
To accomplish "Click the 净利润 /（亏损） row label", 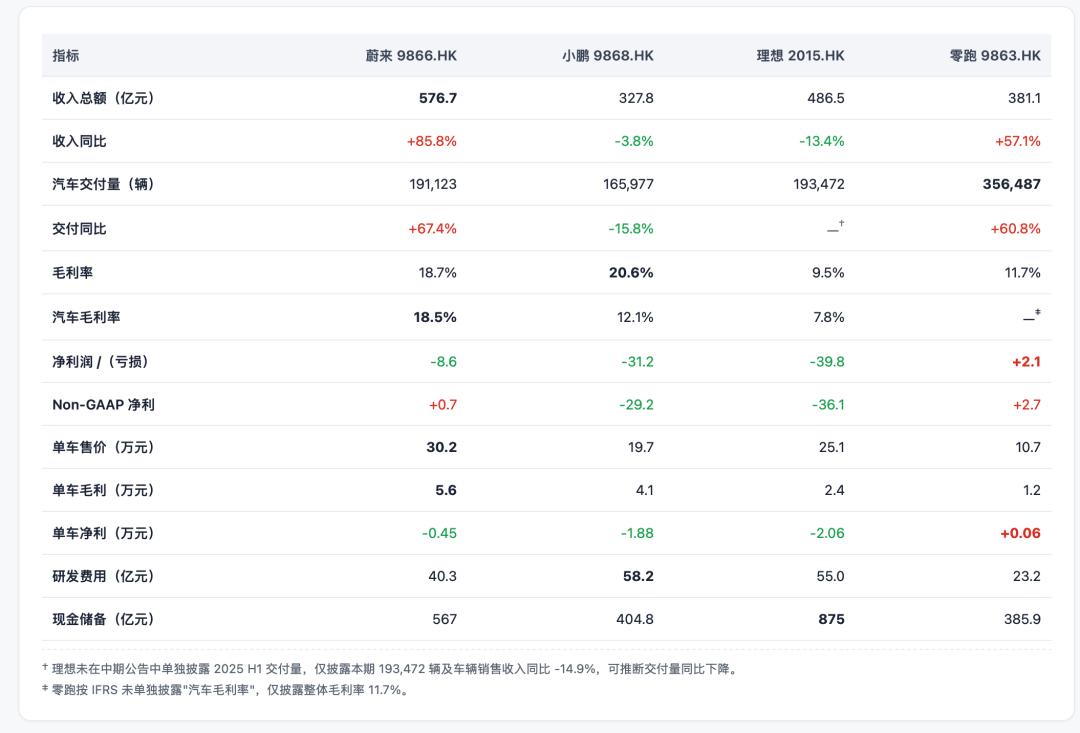I will pyautogui.click(x=103, y=362).
